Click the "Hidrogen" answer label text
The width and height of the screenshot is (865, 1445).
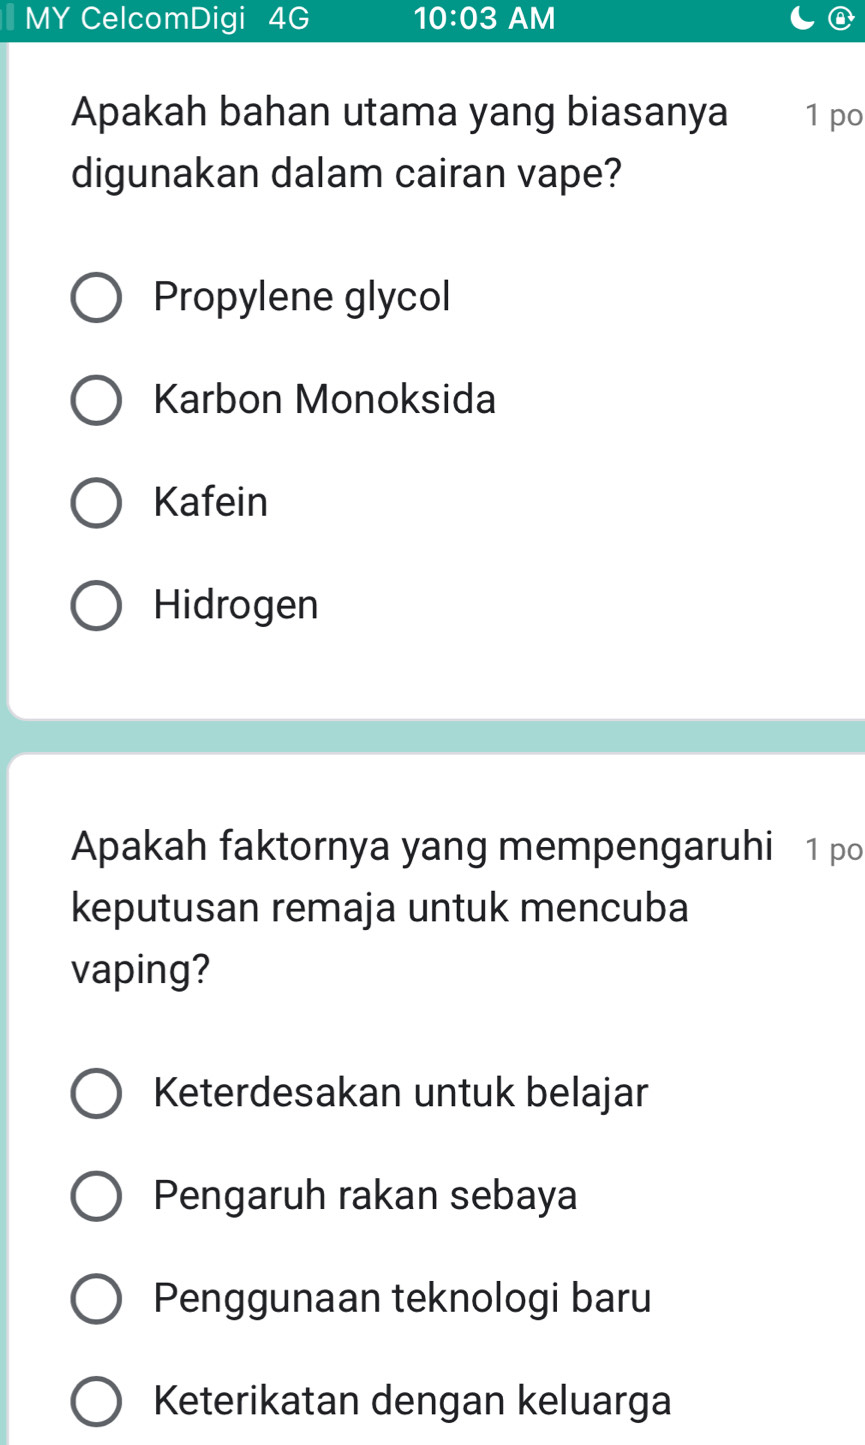236,605
